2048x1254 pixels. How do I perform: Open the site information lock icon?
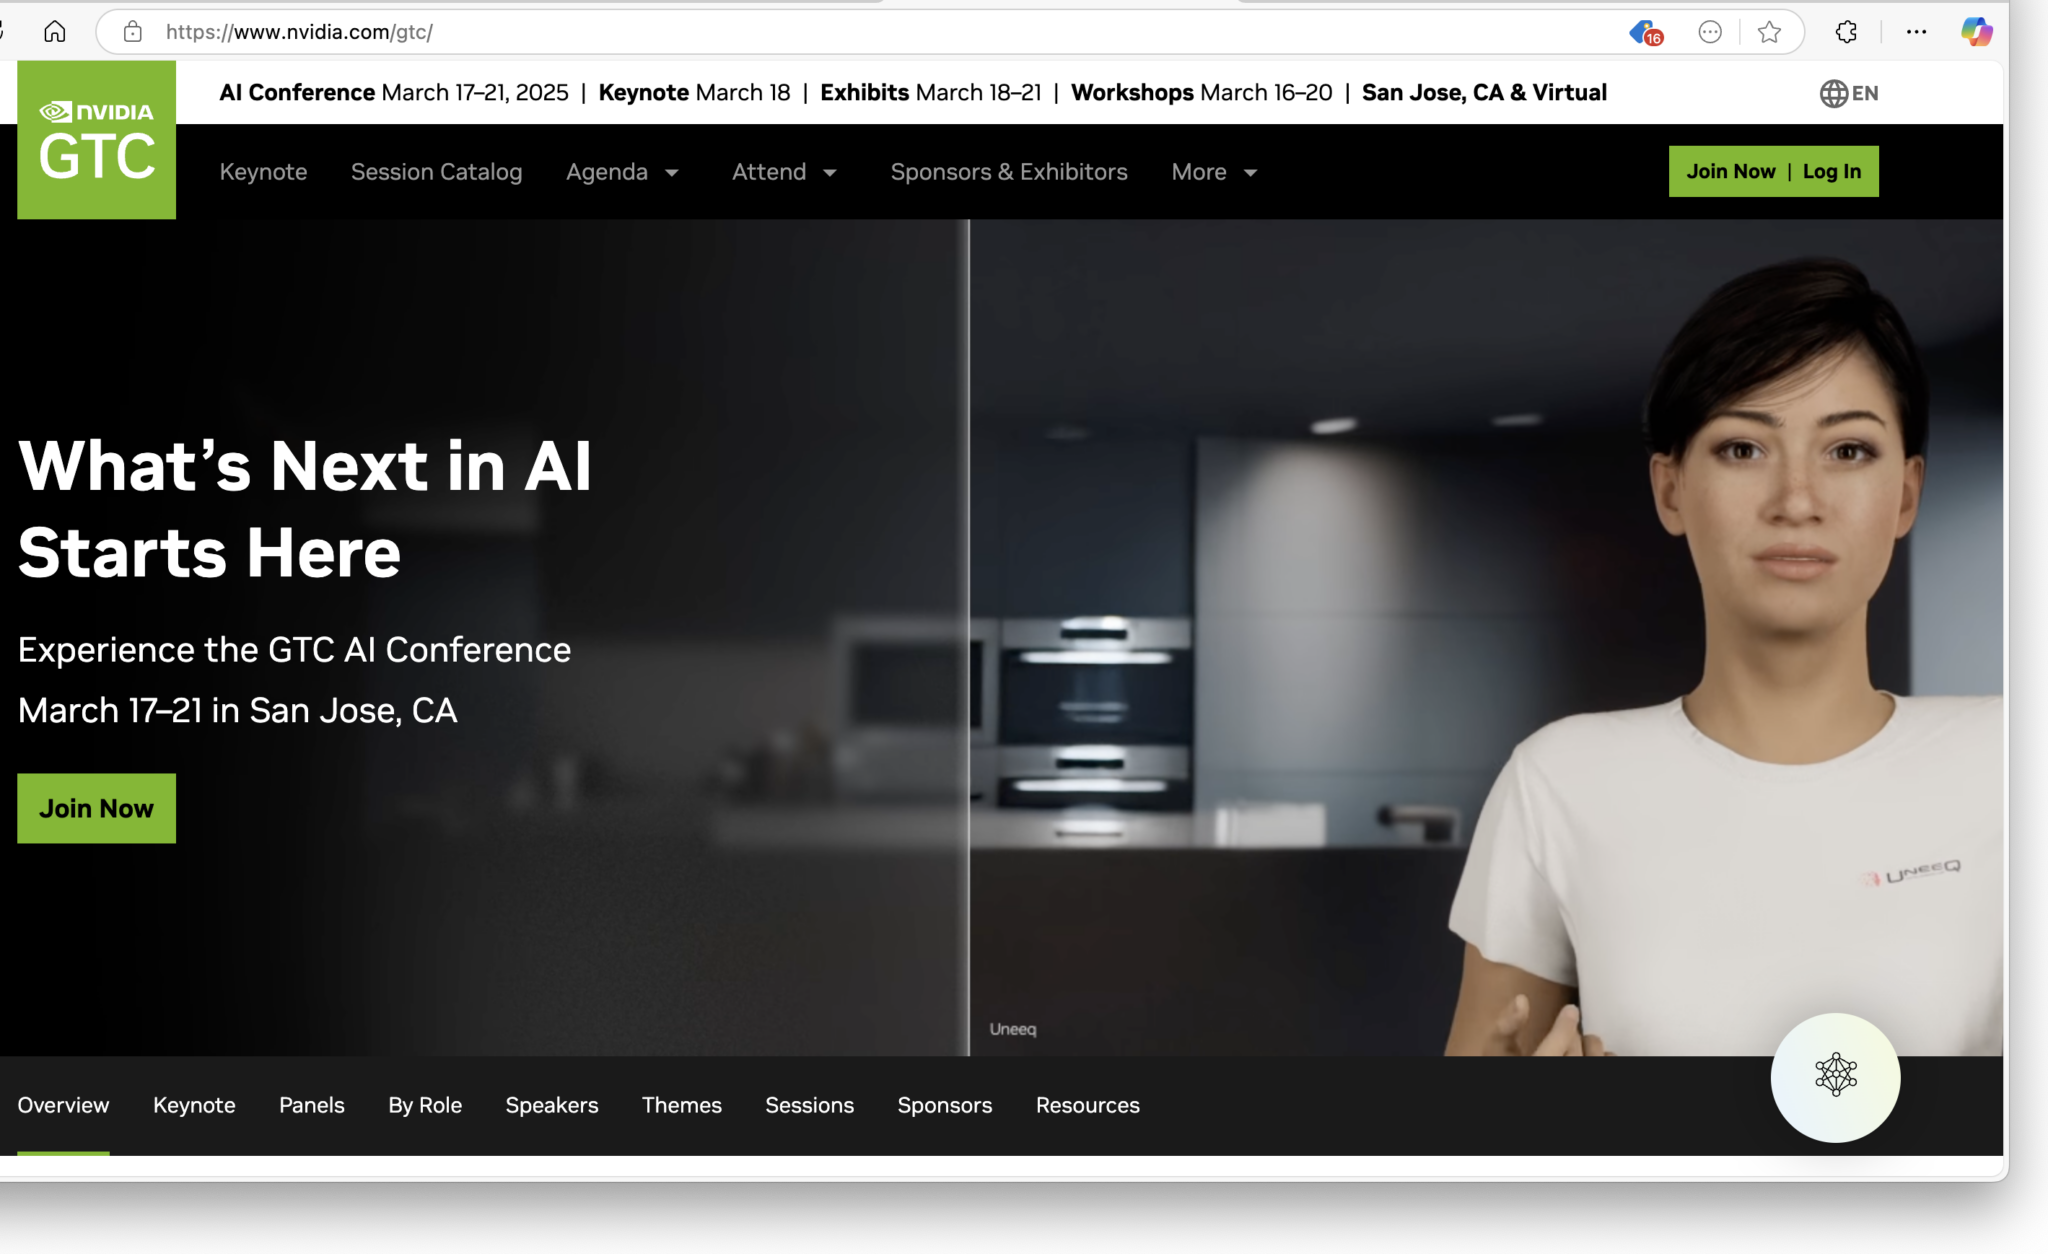click(x=133, y=32)
